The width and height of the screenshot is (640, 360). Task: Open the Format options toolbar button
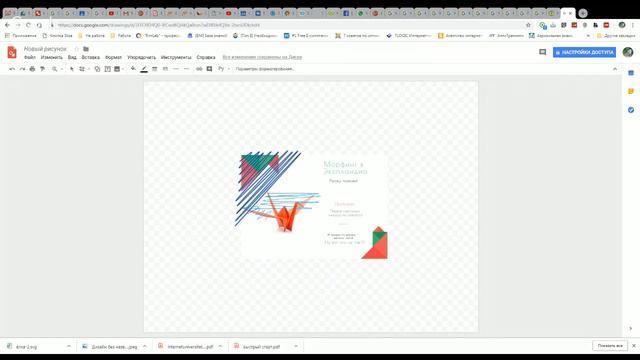click(x=265, y=69)
